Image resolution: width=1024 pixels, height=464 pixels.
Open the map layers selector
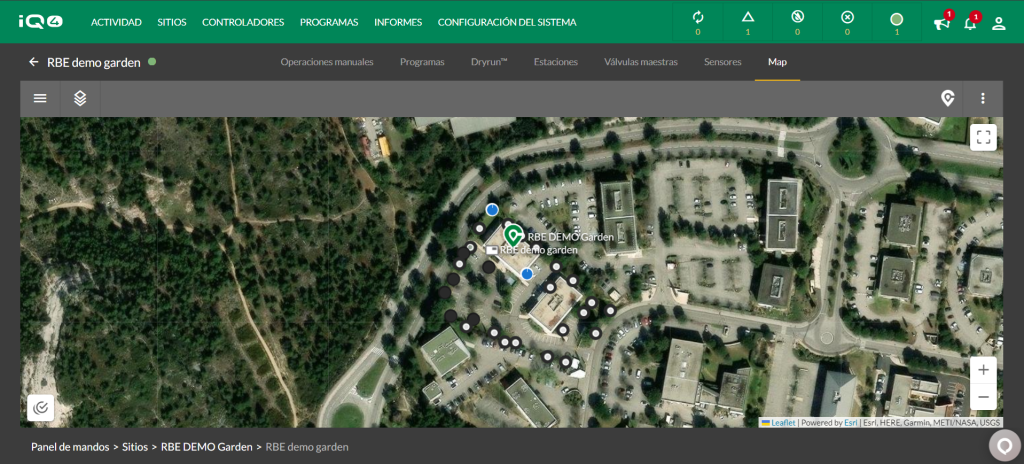(x=80, y=99)
